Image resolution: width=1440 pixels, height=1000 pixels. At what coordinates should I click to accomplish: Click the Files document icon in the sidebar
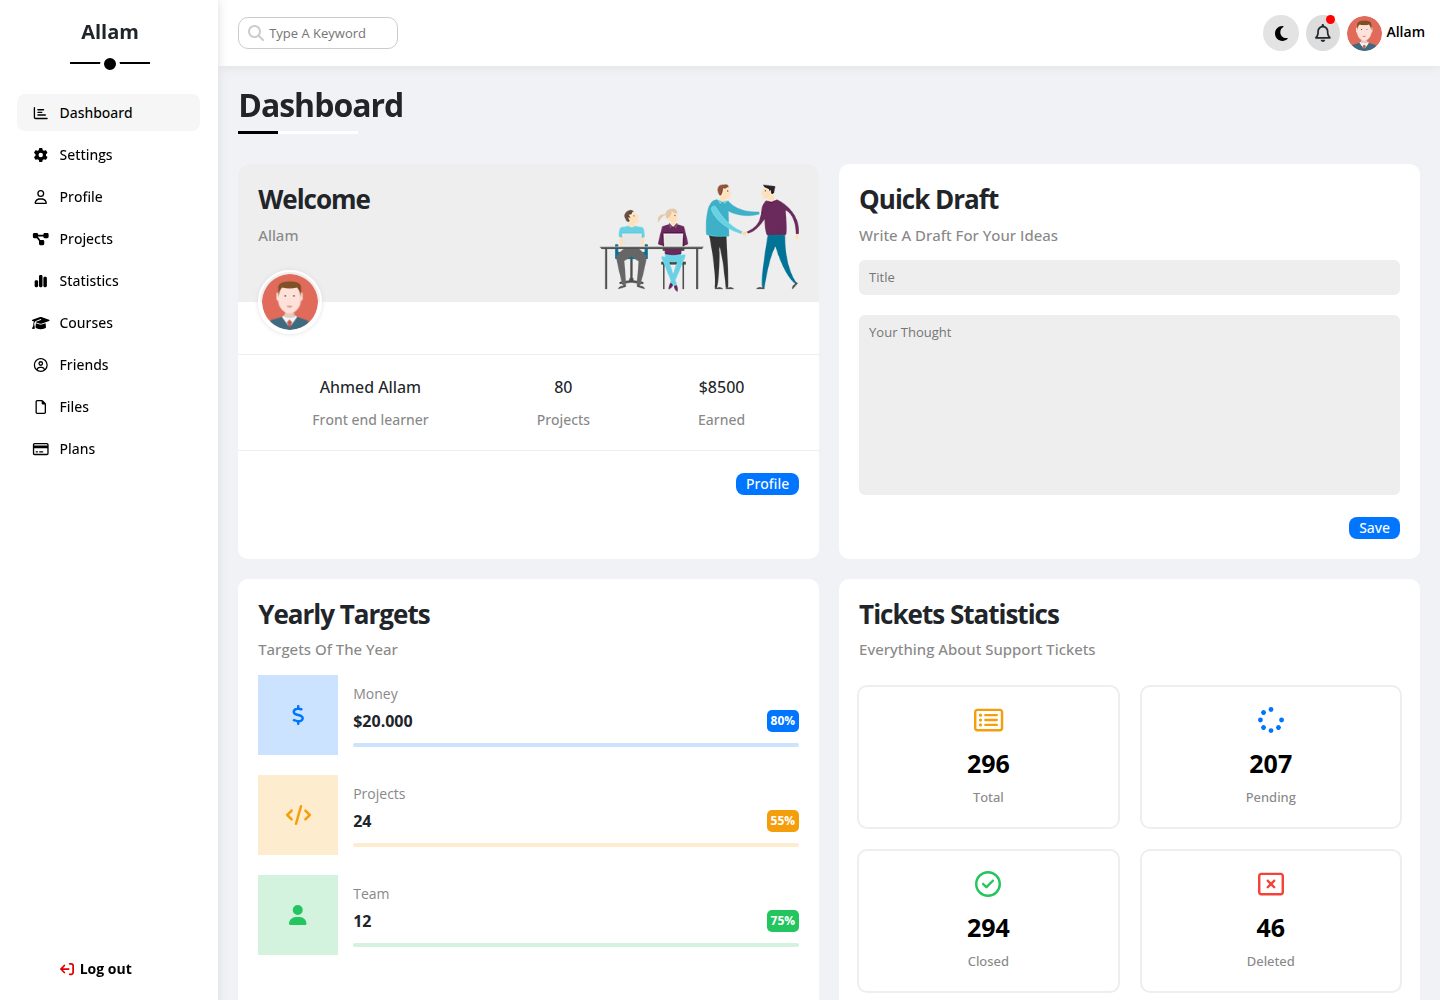[x=41, y=407]
